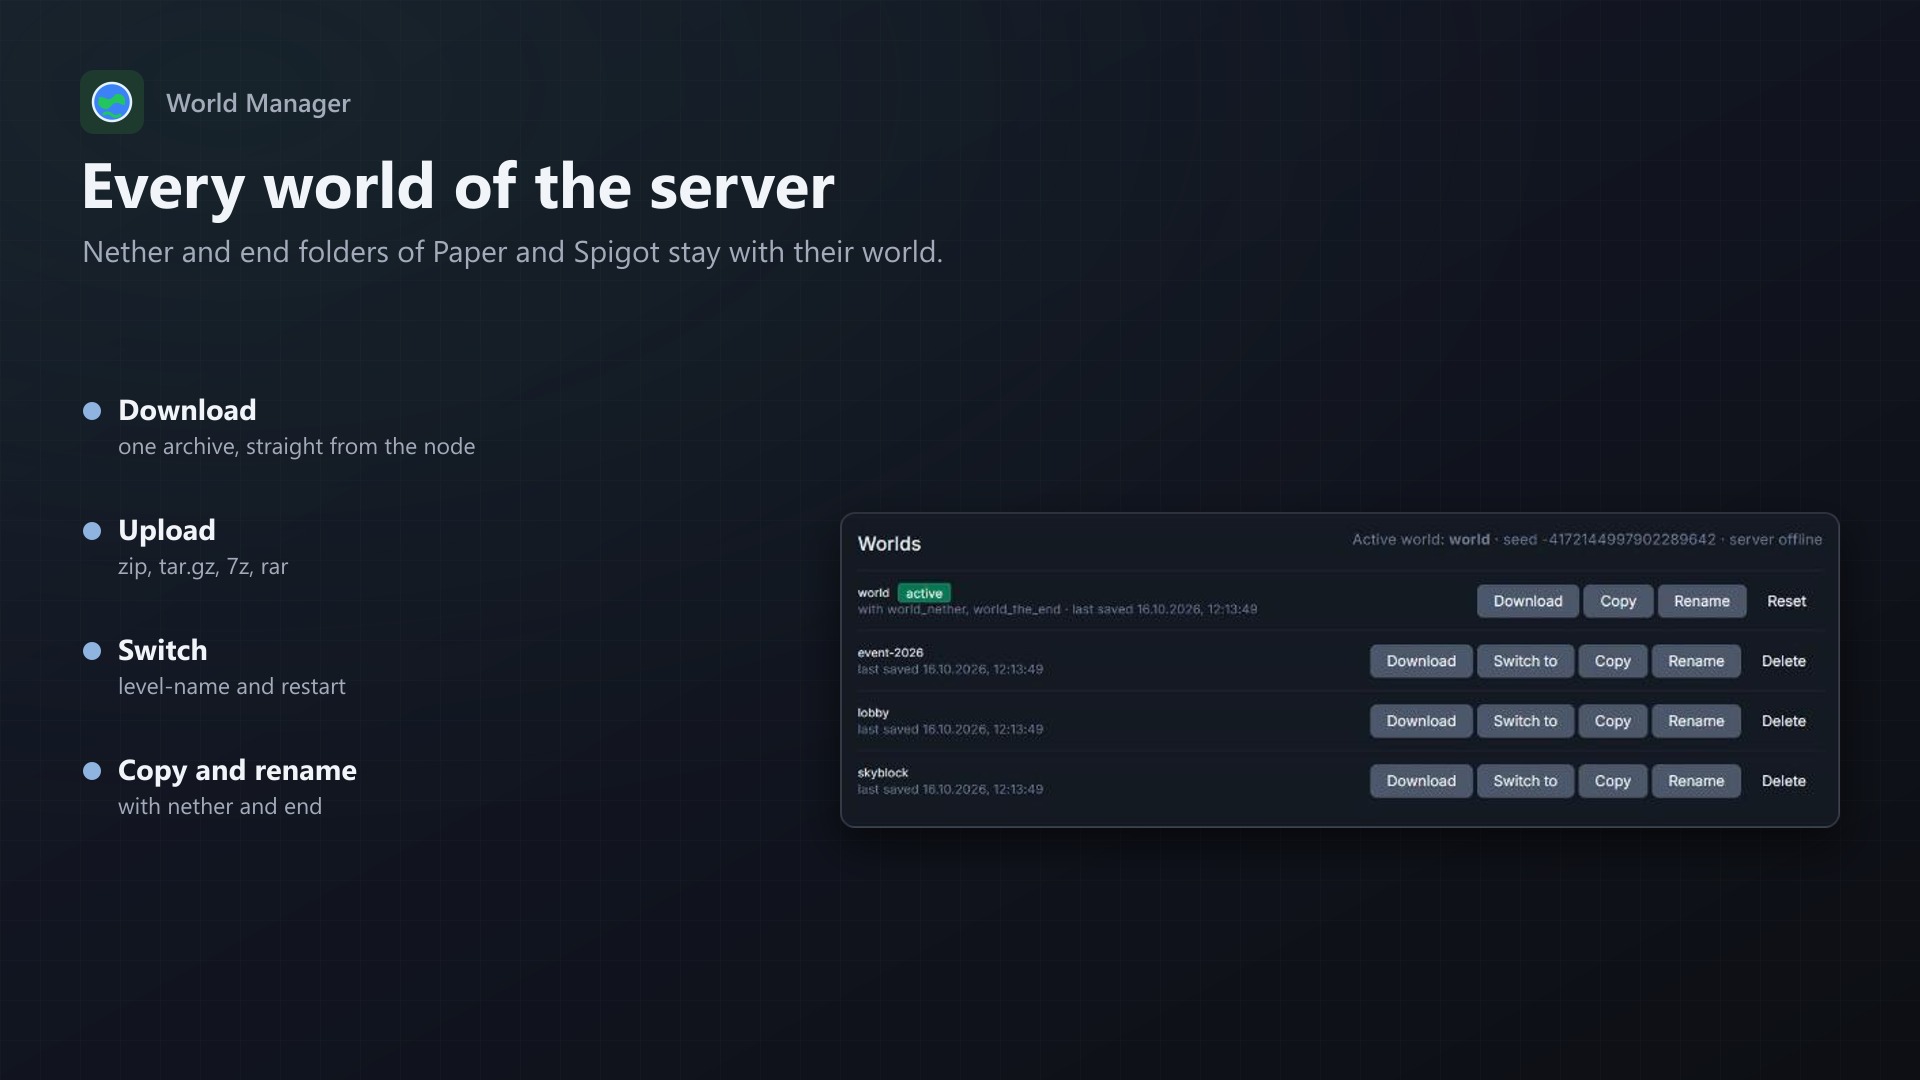1920x1080 pixels.
Task: Click the 'skyblock' world name
Action: [883, 772]
